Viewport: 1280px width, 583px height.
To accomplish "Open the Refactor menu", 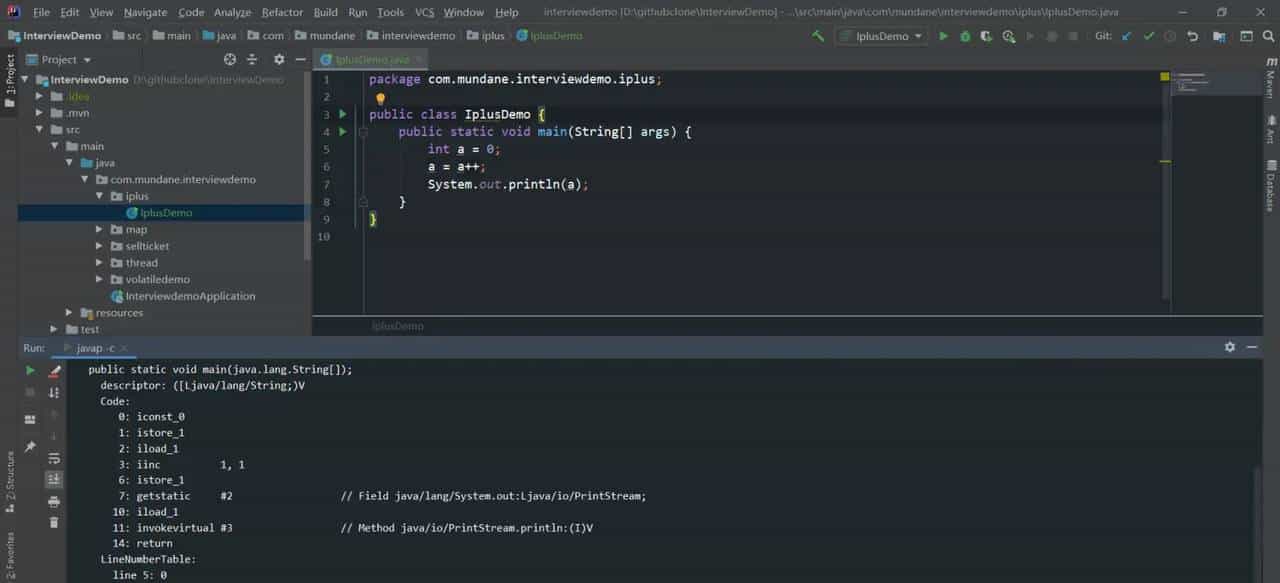I will (x=282, y=12).
